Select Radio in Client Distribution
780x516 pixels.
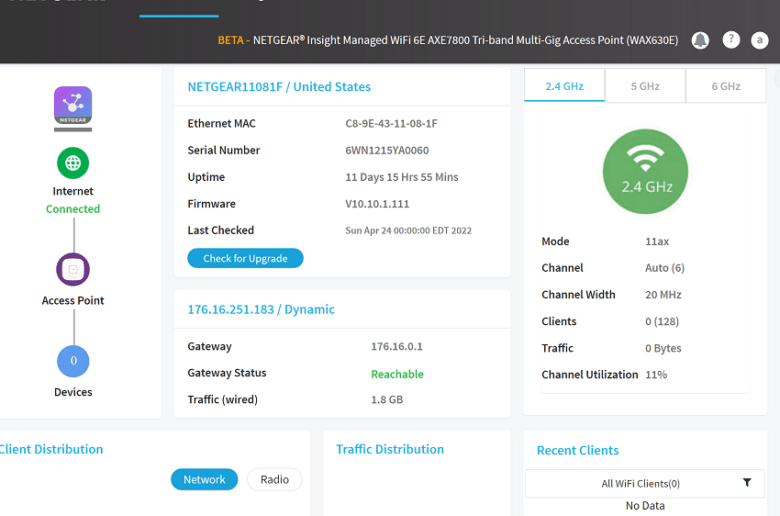click(x=275, y=479)
